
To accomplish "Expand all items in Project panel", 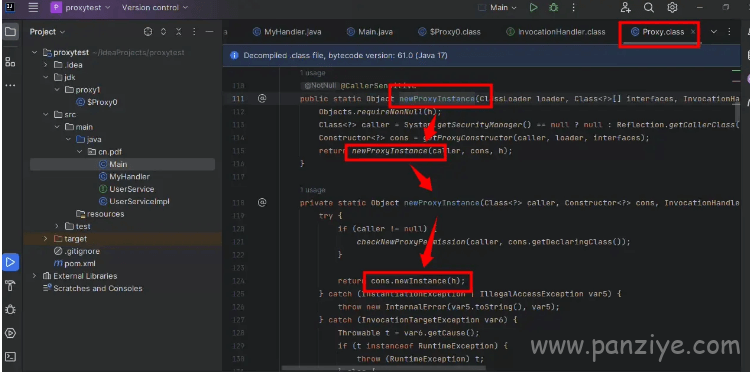I will point(163,32).
